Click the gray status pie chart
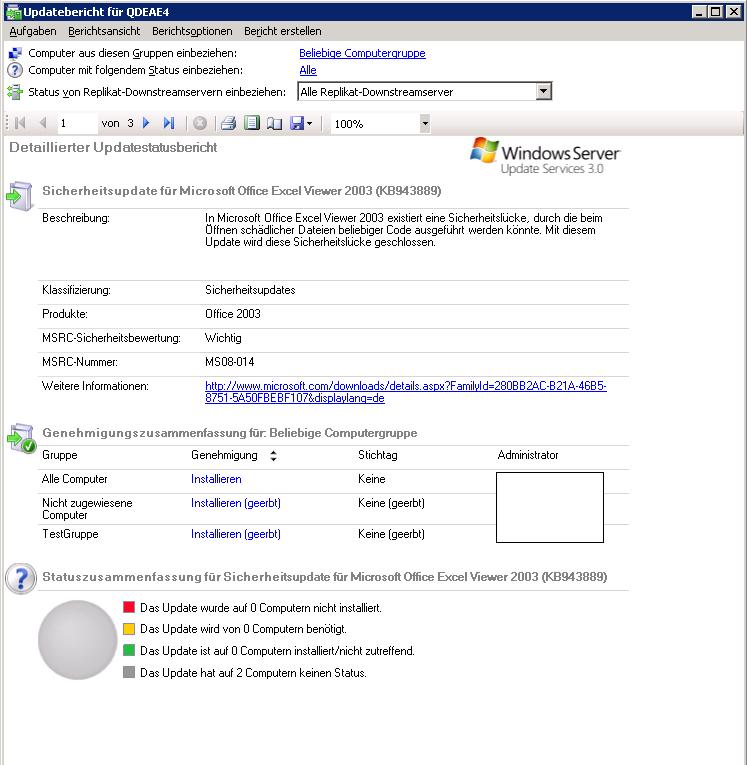The width and height of the screenshot is (747, 765). point(78,640)
